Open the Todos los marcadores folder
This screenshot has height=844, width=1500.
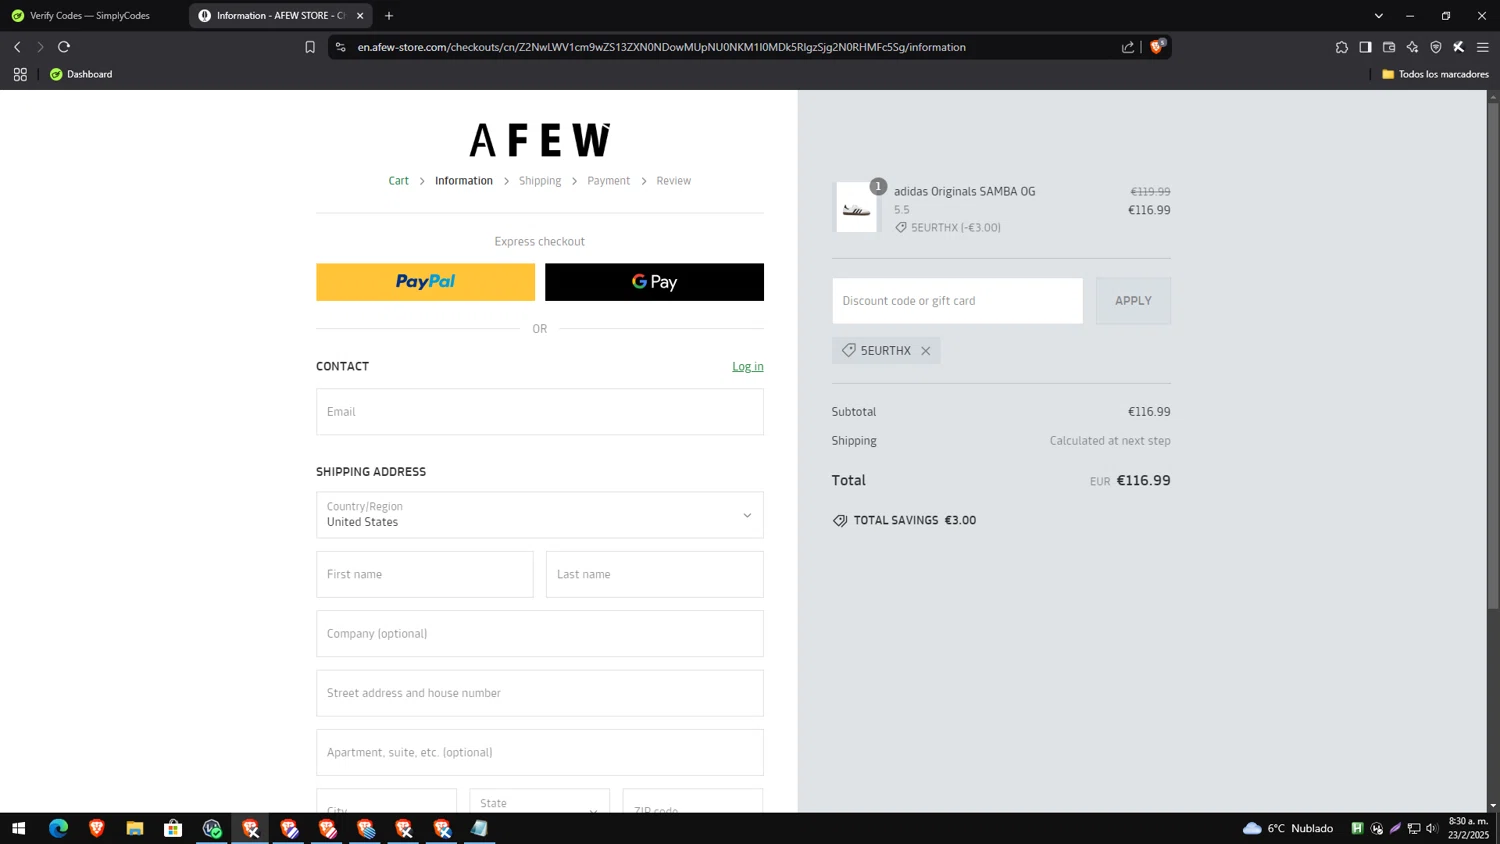coord(1435,74)
